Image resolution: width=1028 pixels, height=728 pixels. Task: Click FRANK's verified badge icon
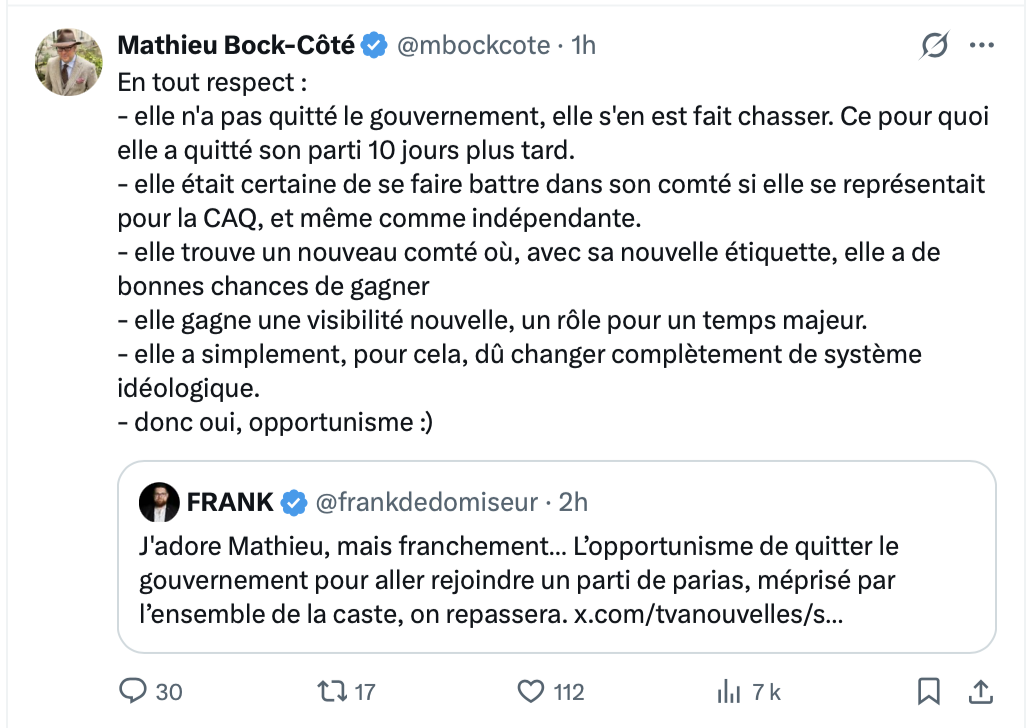pyautogui.click(x=293, y=502)
